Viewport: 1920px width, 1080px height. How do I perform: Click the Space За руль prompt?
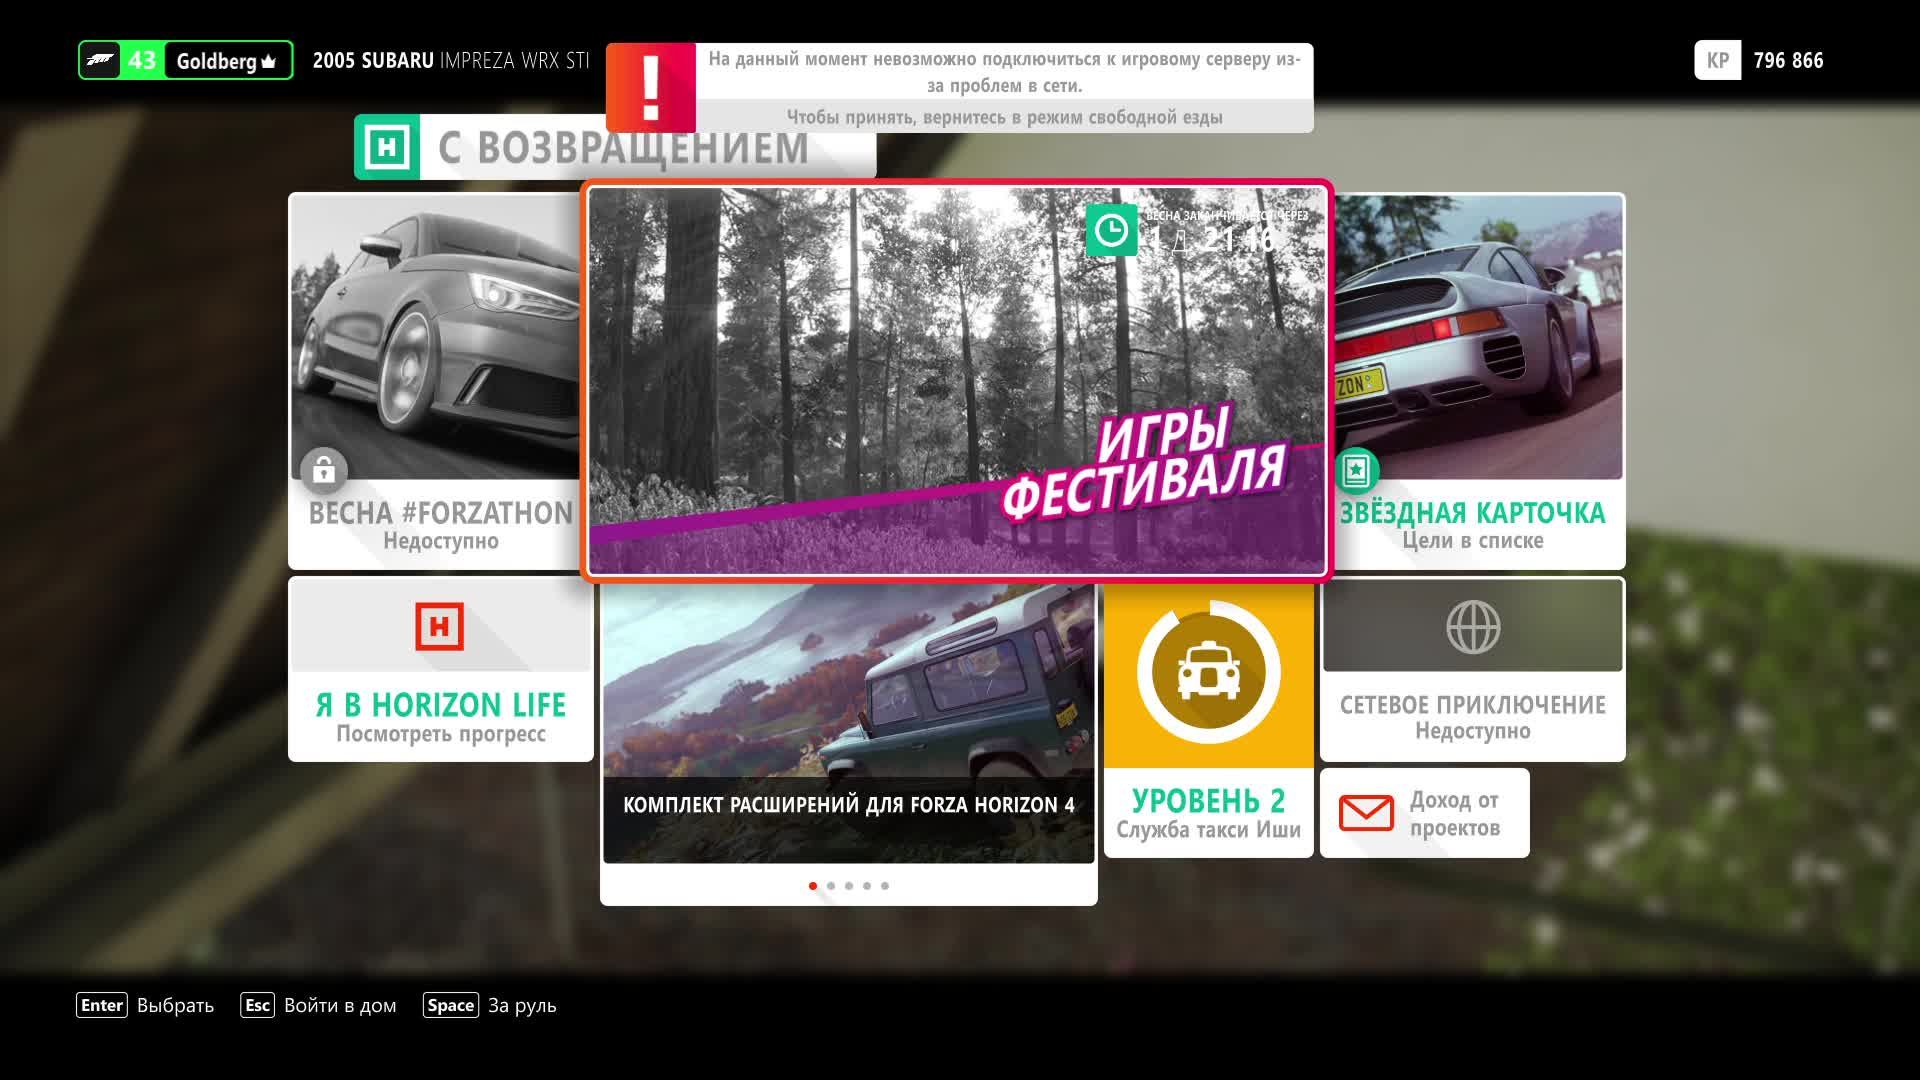[x=490, y=1005]
